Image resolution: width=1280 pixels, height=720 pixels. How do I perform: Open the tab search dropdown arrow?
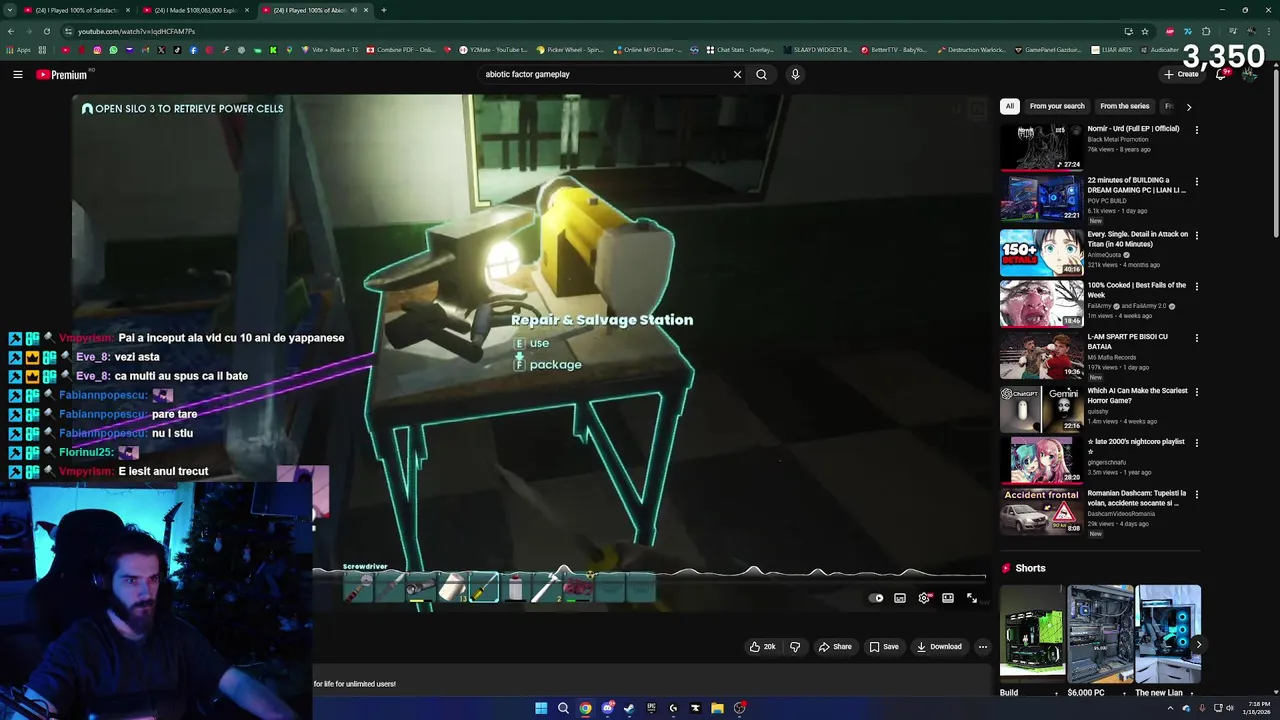pyautogui.click(x=9, y=10)
